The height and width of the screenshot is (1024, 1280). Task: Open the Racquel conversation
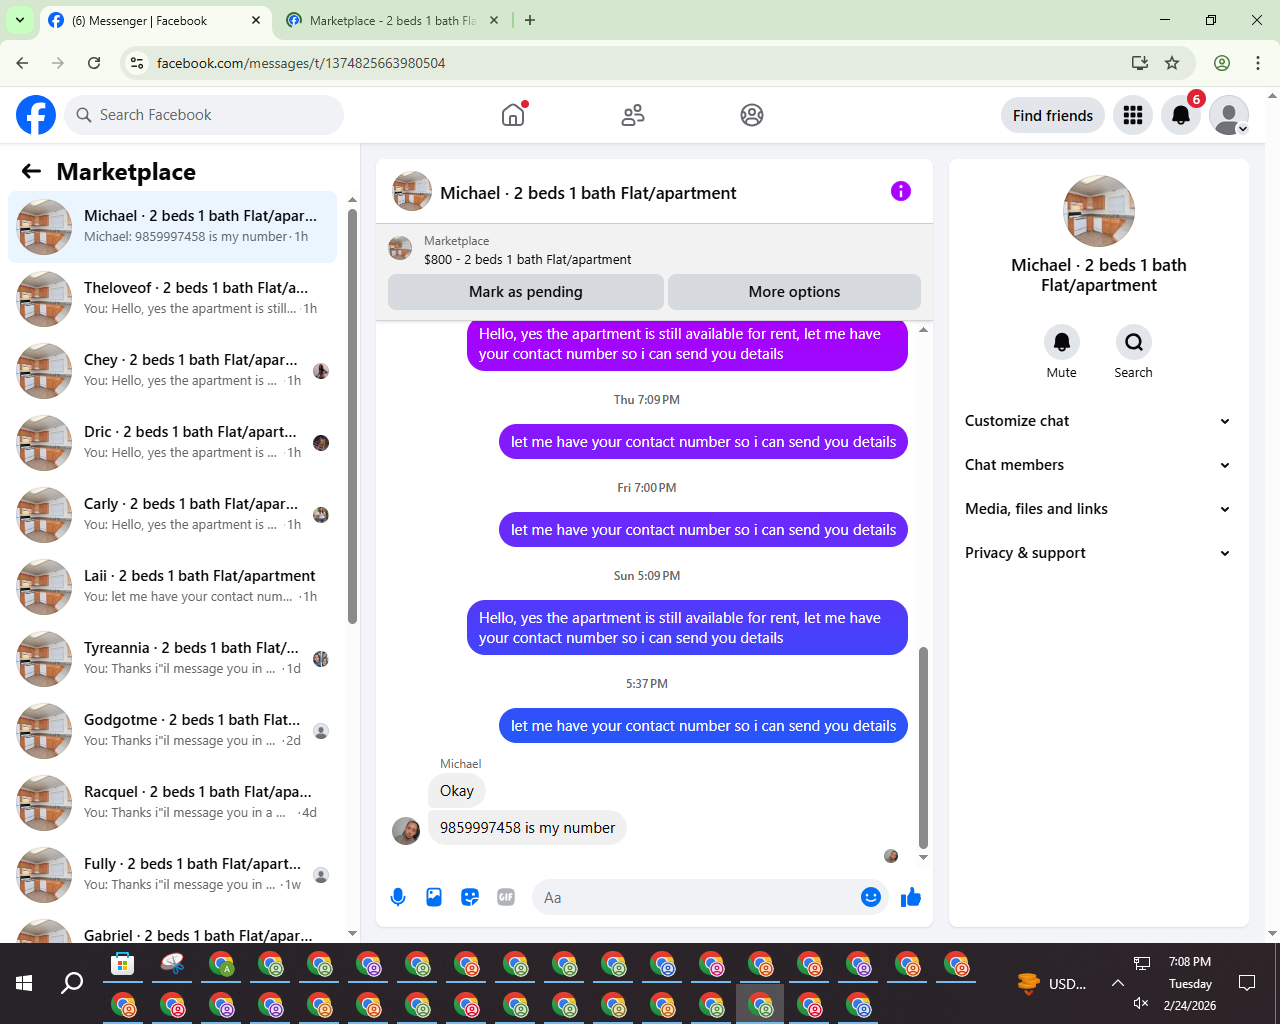point(172,803)
